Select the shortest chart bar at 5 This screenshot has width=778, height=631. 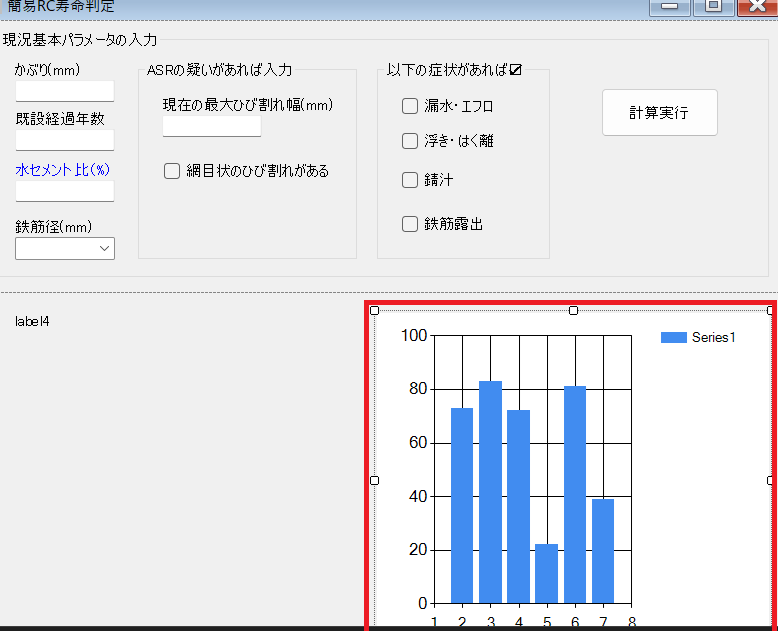pyautogui.click(x=546, y=573)
